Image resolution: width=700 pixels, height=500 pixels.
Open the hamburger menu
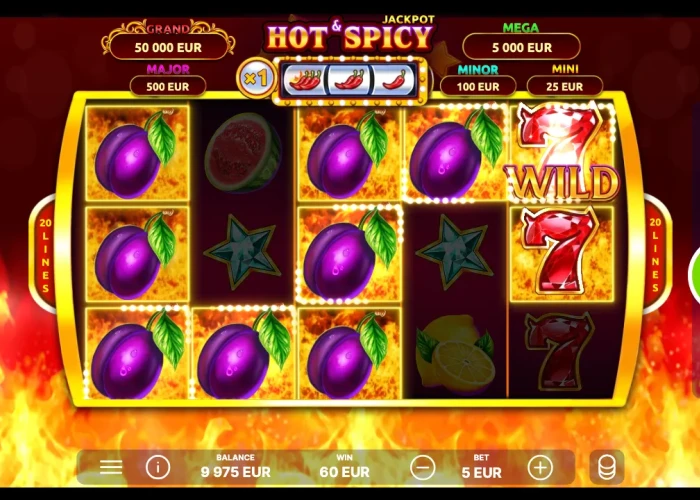click(111, 467)
